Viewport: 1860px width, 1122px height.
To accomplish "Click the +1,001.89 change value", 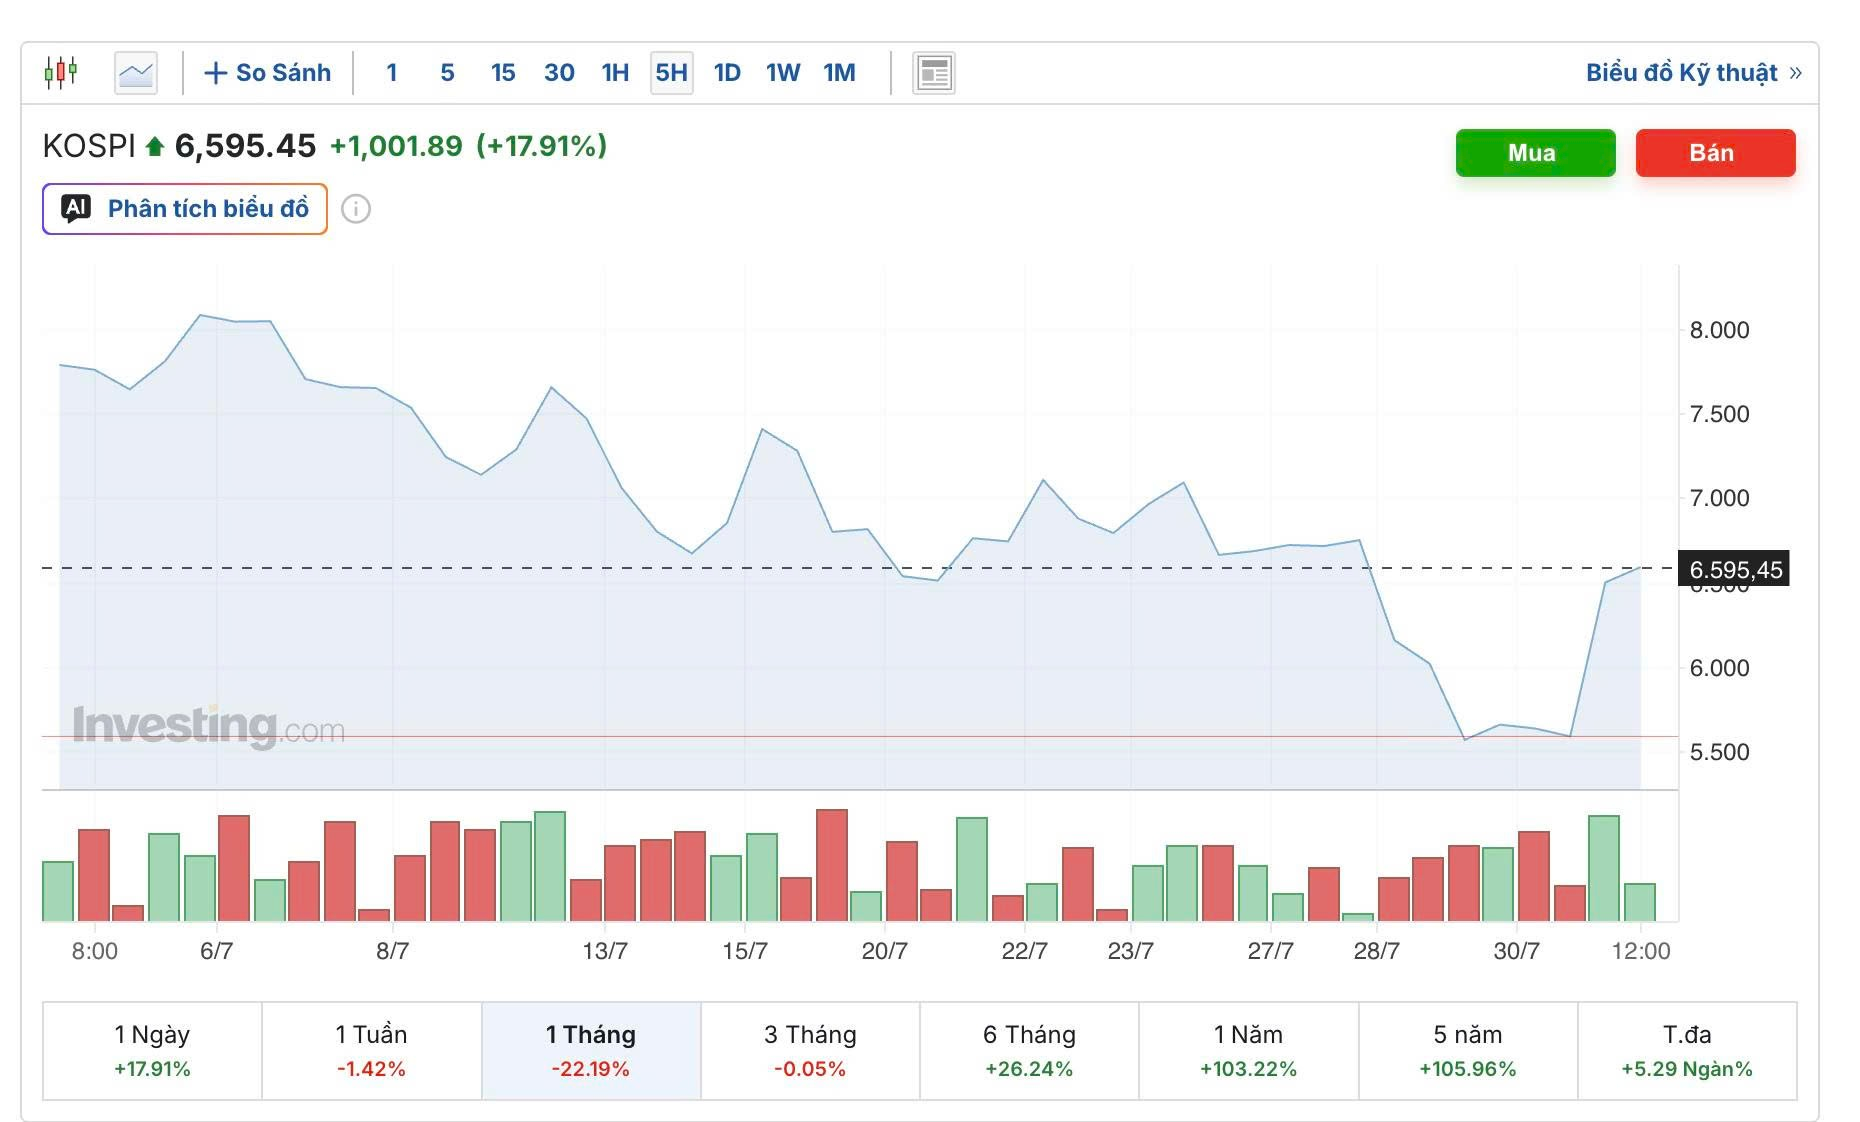I will (396, 146).
